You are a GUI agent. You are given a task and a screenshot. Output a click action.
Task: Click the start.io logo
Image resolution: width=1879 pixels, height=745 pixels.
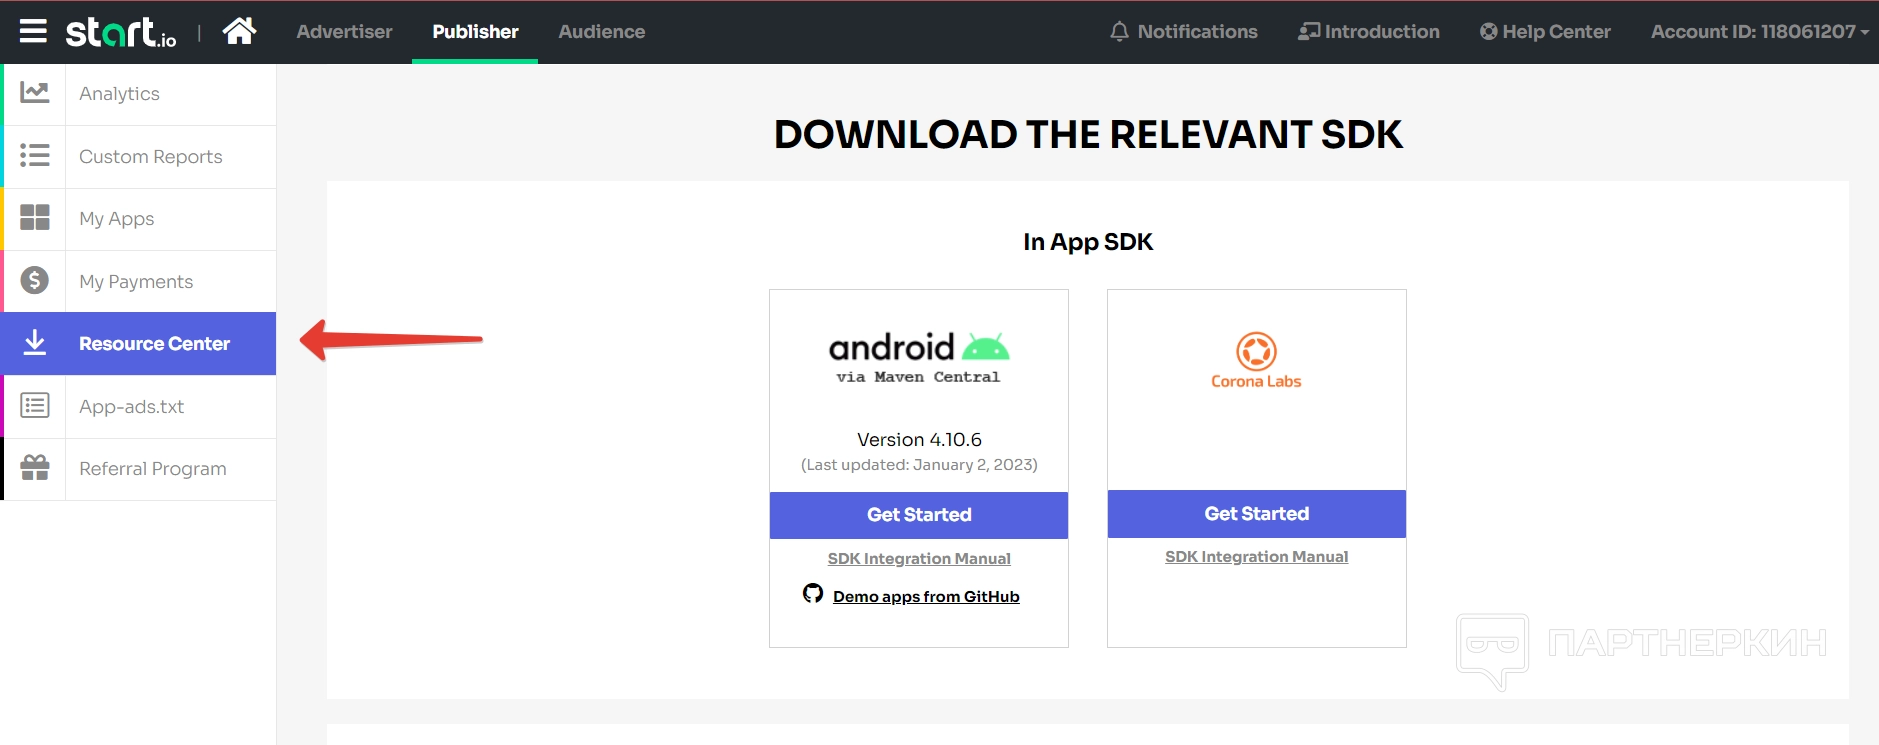point(121,32)
